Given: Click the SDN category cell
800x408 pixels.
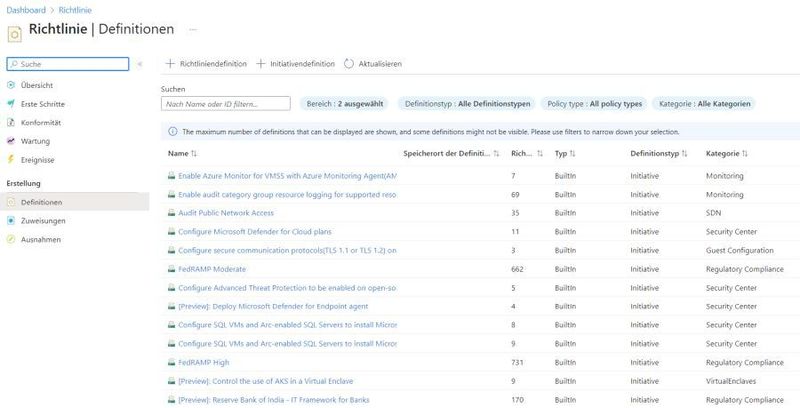Looking at the screenshot, I should (713, 213).
